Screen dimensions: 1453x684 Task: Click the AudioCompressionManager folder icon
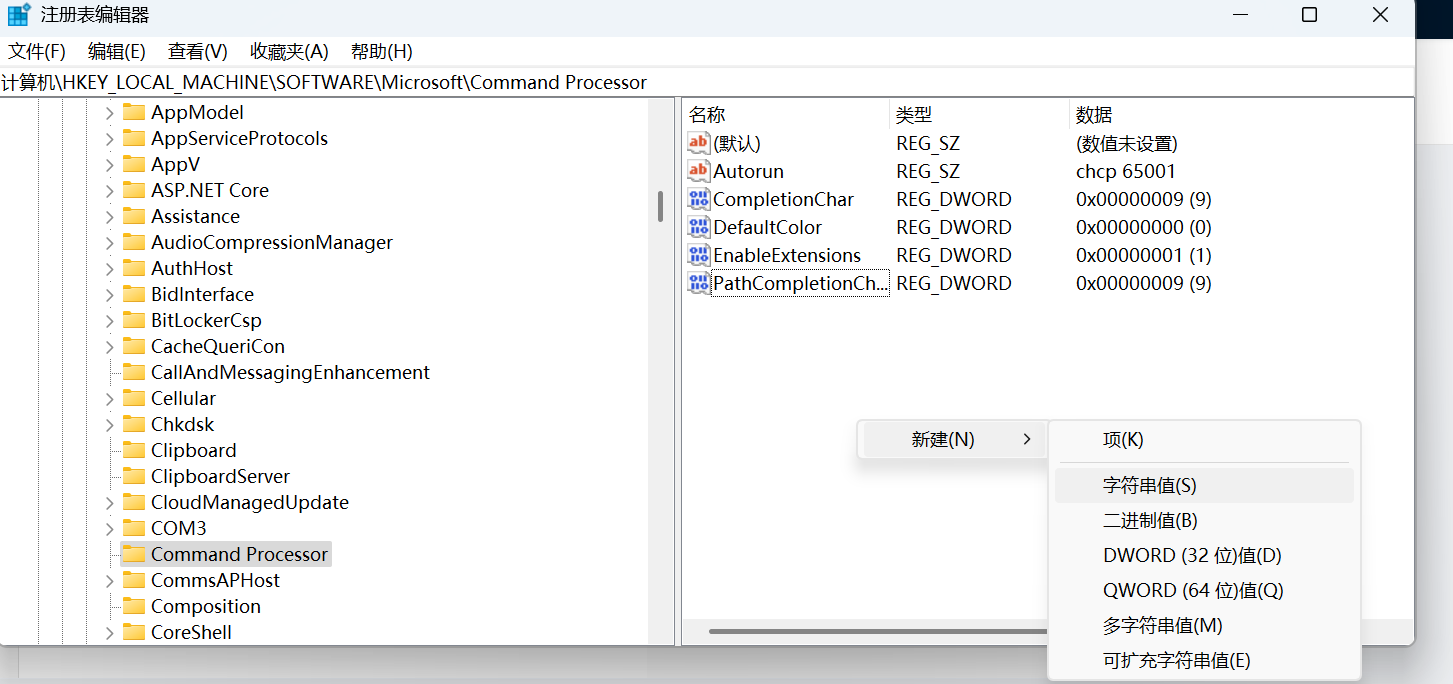pos(134,242)
